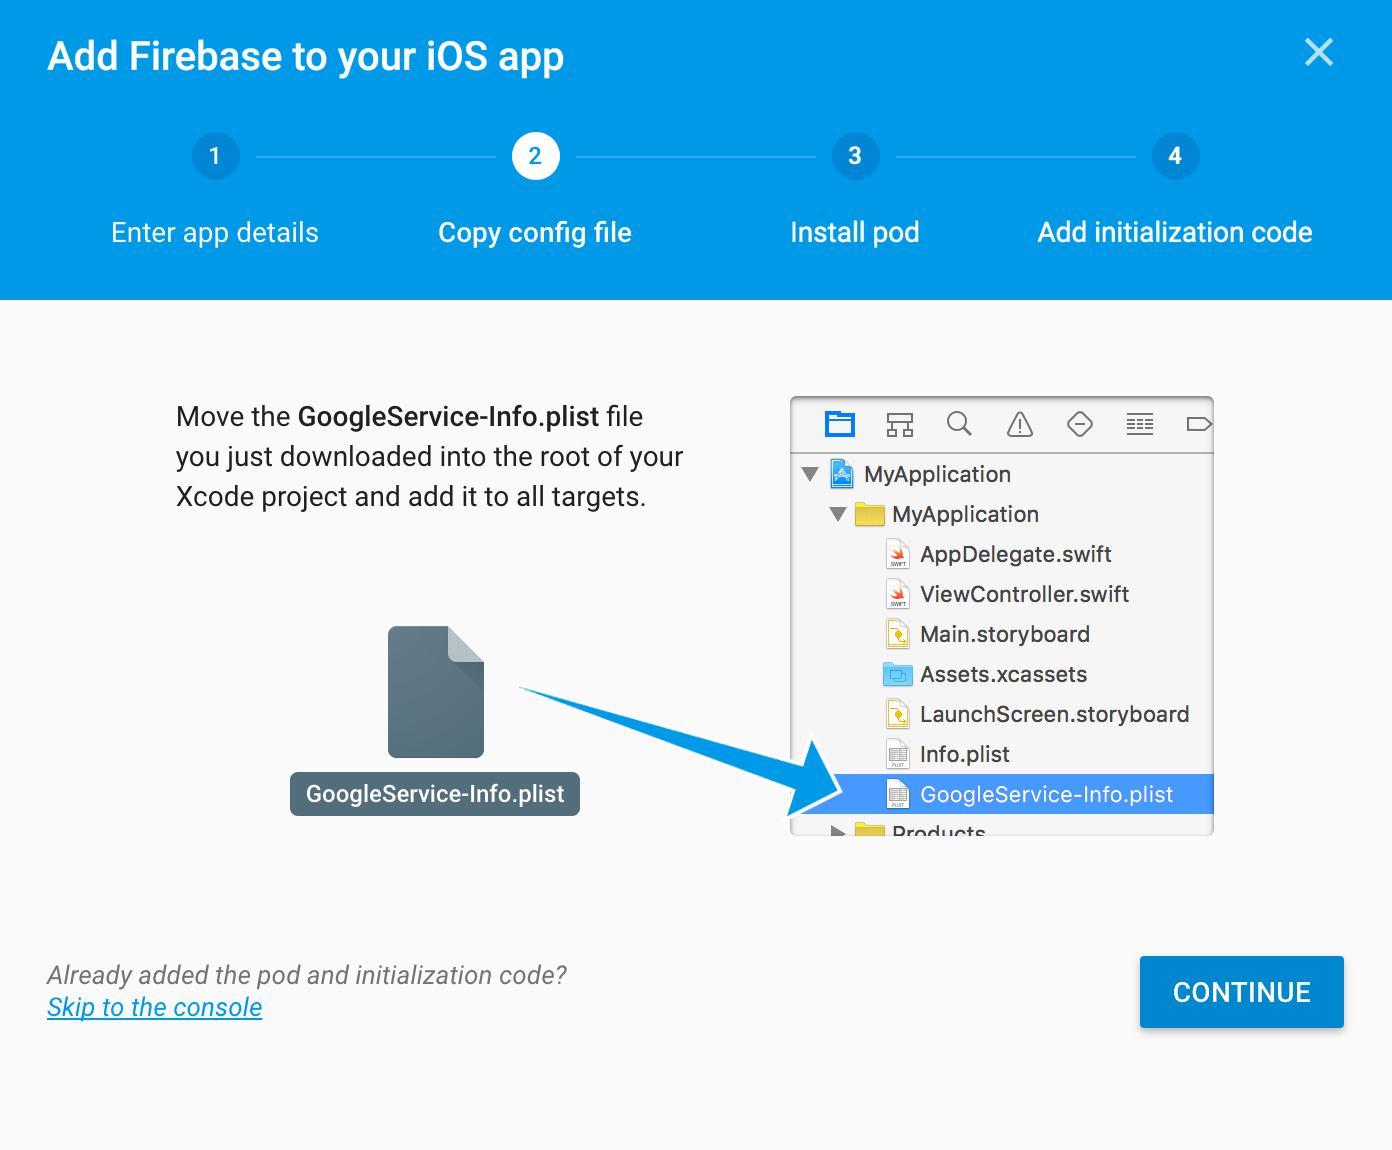Viewport: 1392px width, 1150px height.
Task: Collapse the MyApplication project root triangle
Action: (x=810, y=474)
